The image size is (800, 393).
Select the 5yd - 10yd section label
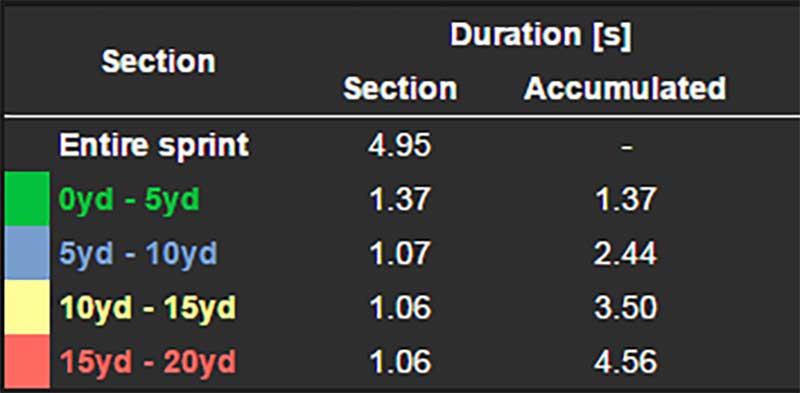[138, 254]
